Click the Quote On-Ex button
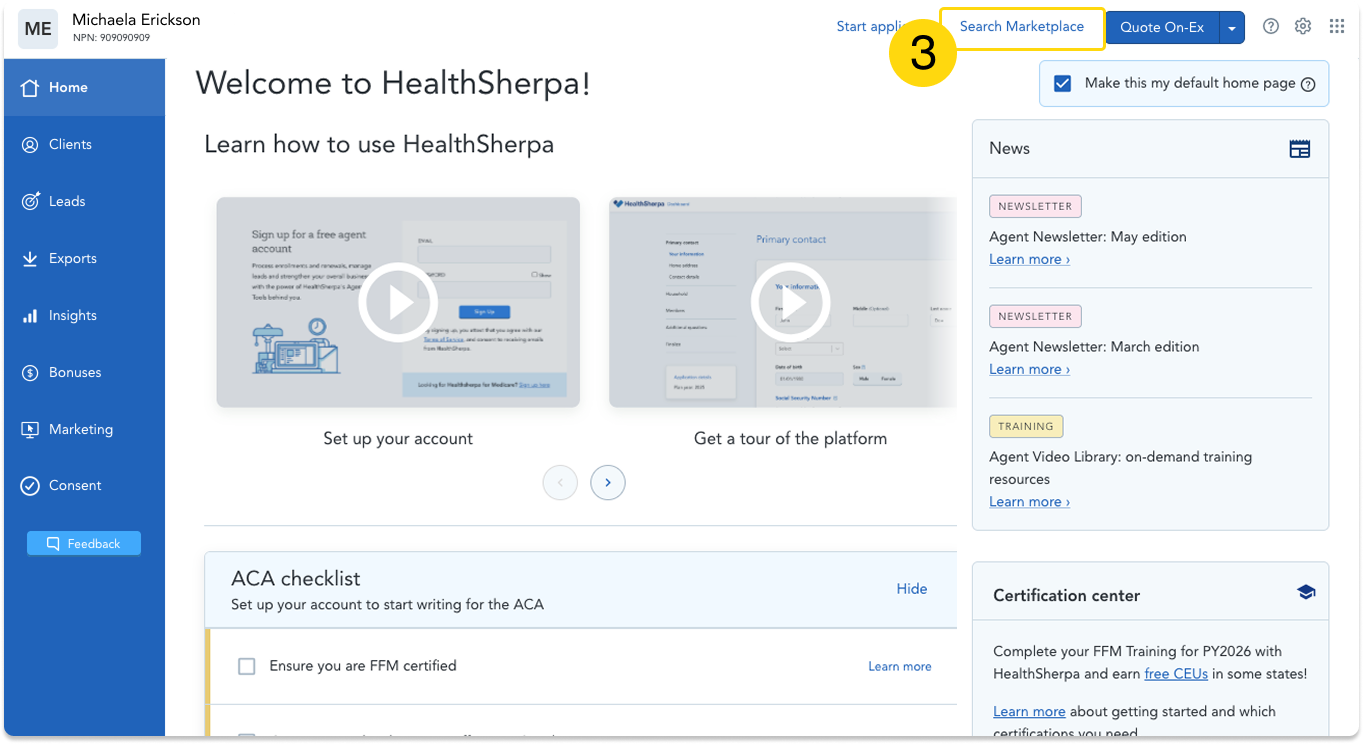 tap(1162, 28)
